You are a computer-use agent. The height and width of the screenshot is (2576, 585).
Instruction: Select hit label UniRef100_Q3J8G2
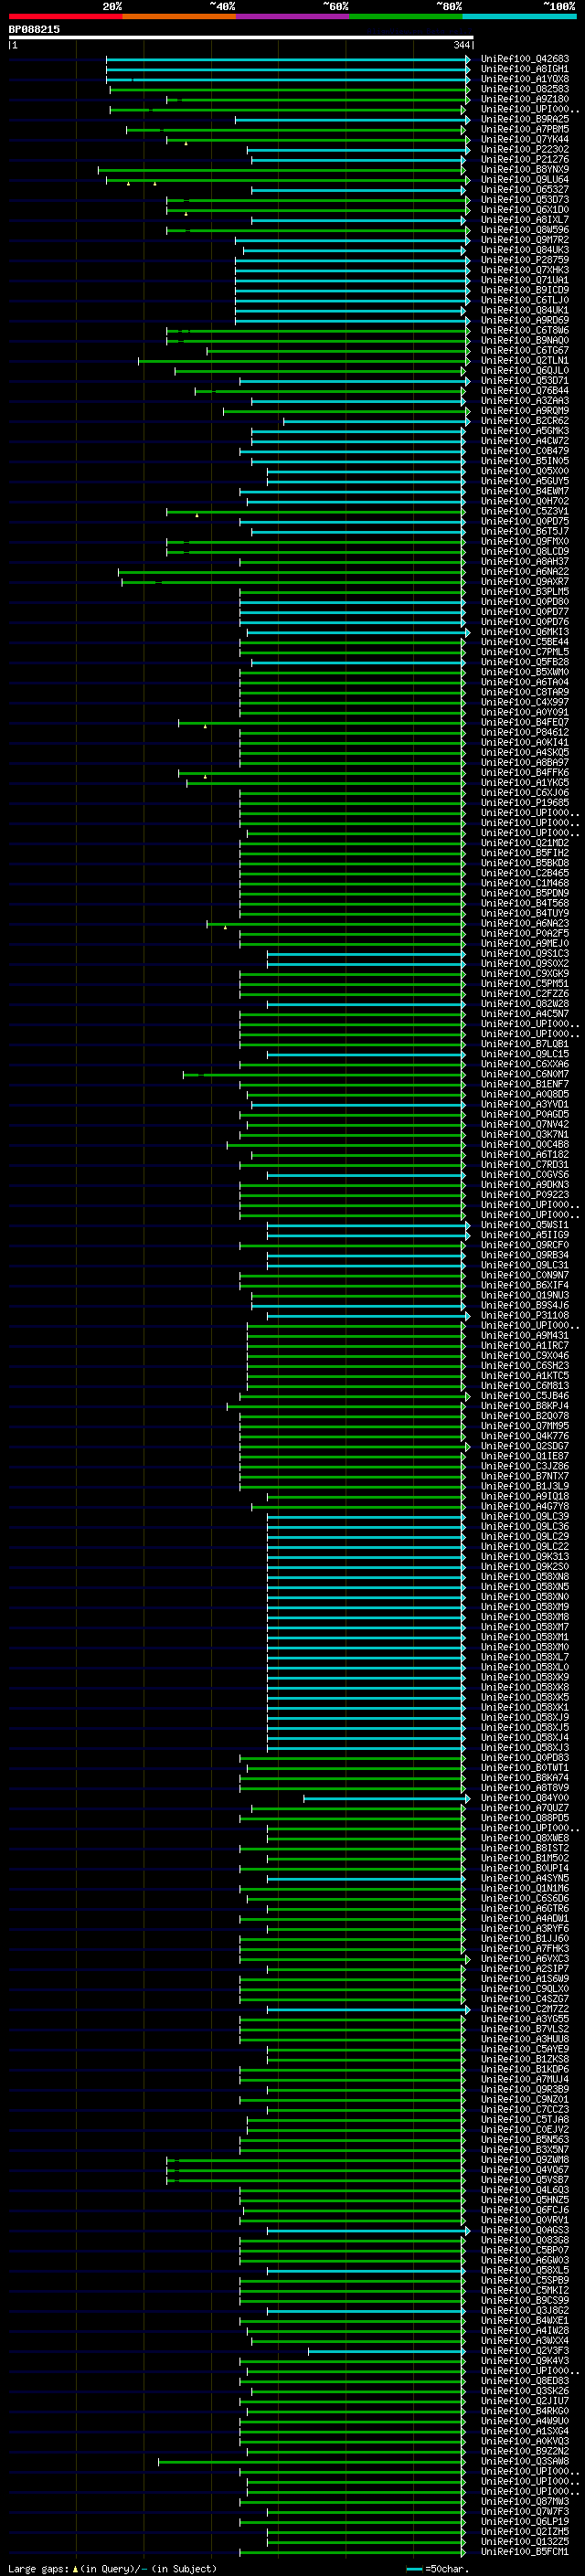click(x=525, y=2309)
